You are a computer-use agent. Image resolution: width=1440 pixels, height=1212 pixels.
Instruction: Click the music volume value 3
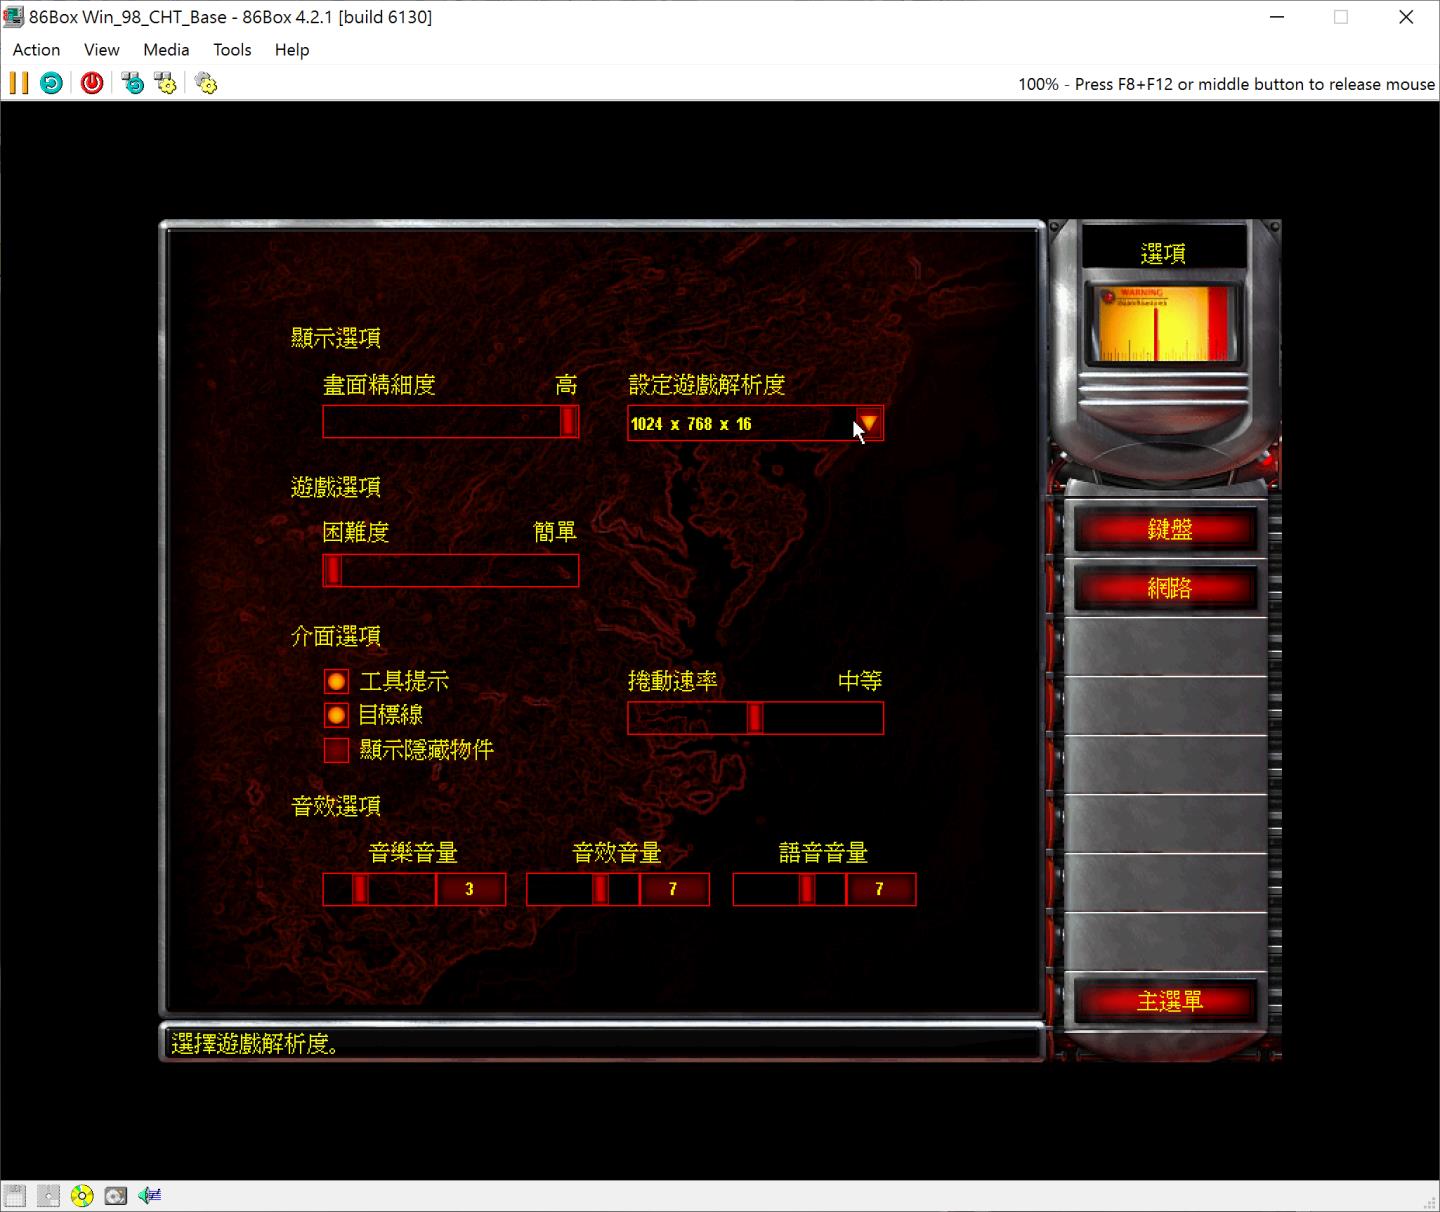[x=470, y=889]
